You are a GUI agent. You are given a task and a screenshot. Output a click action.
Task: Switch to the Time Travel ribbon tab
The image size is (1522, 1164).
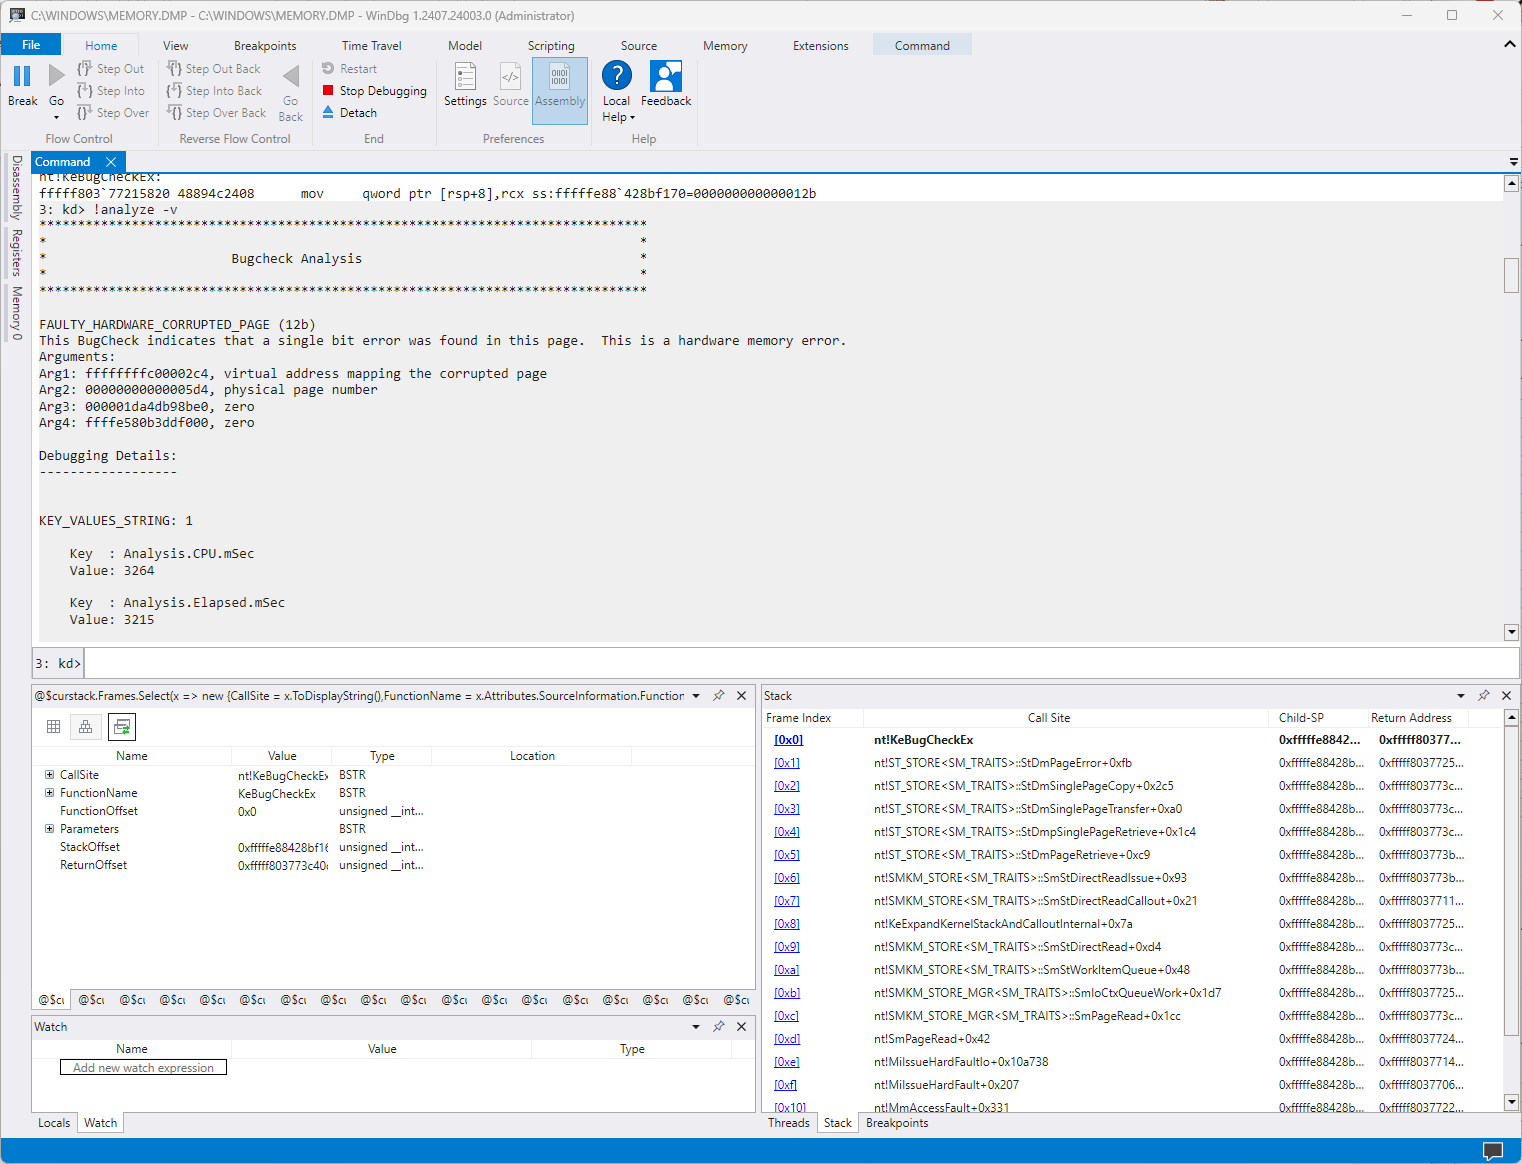(x=372, y=46)
